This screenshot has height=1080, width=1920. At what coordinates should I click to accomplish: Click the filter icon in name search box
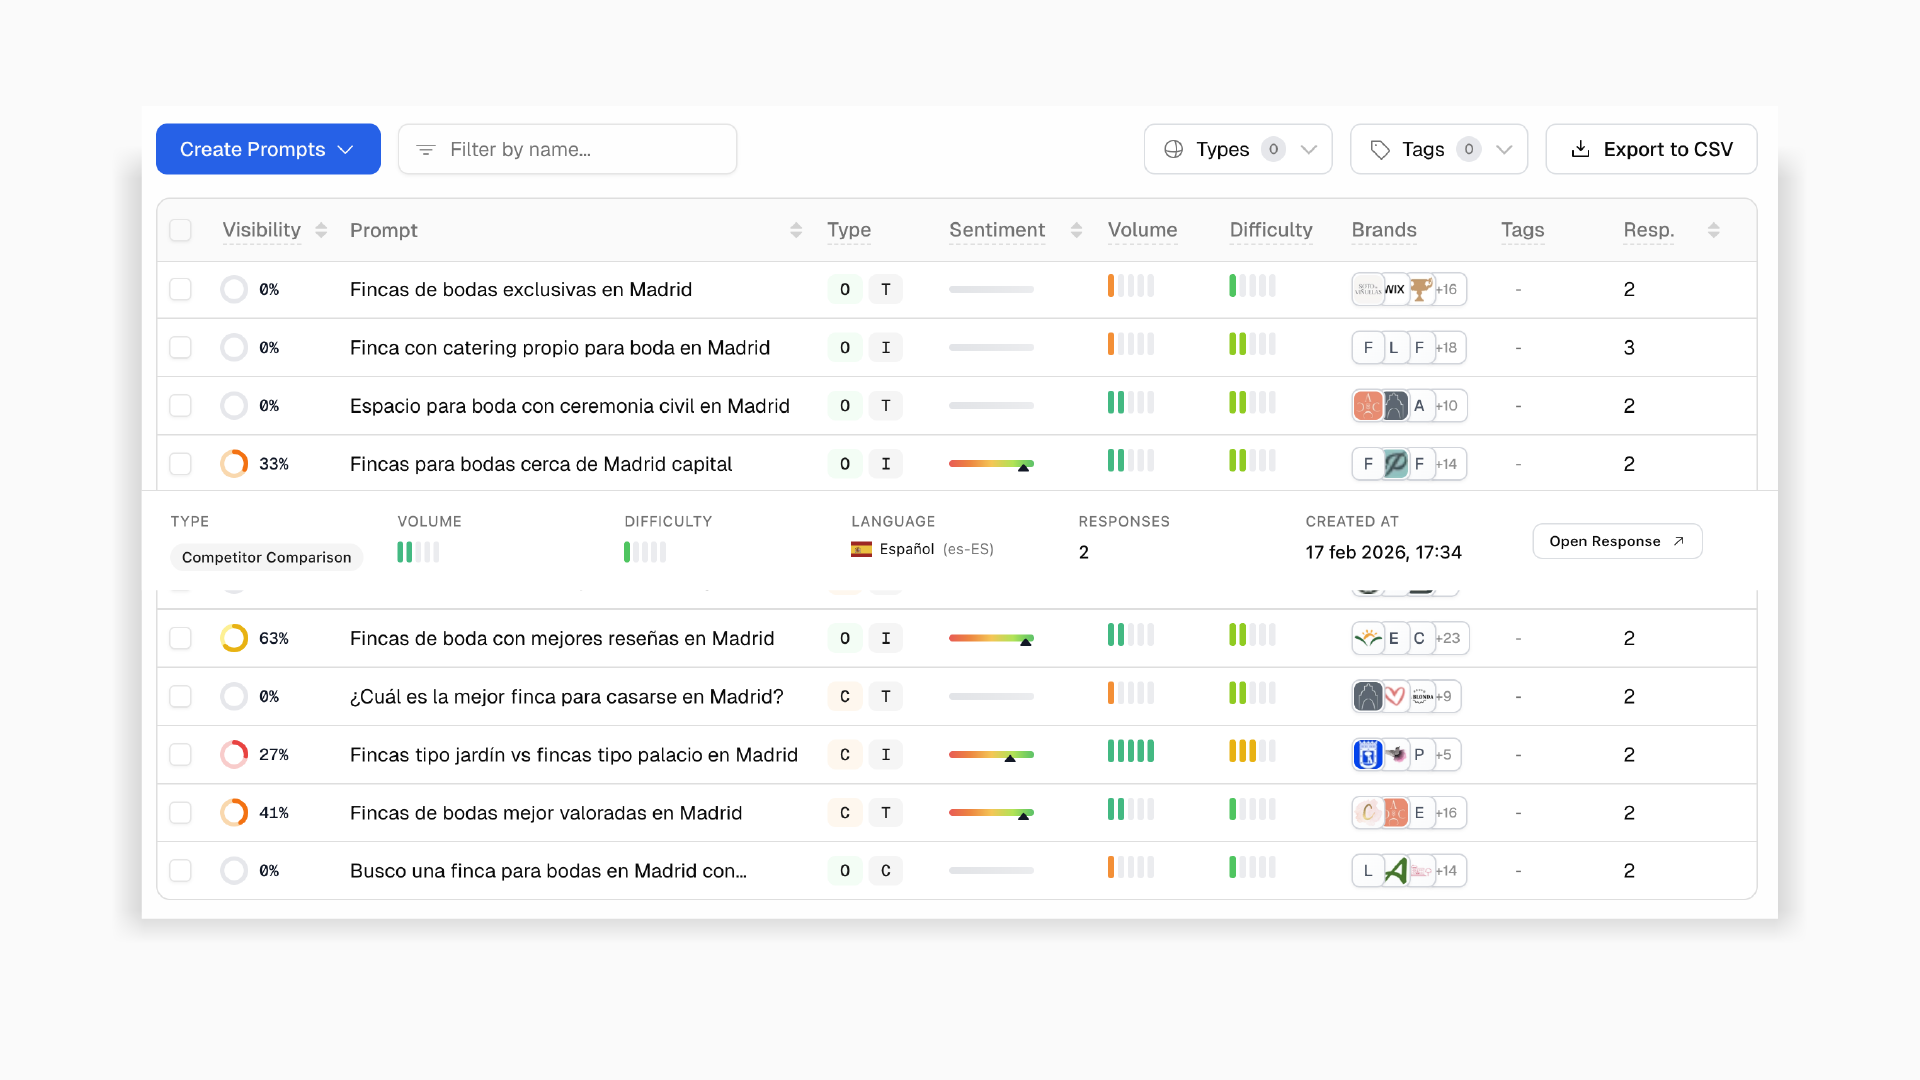426,150
